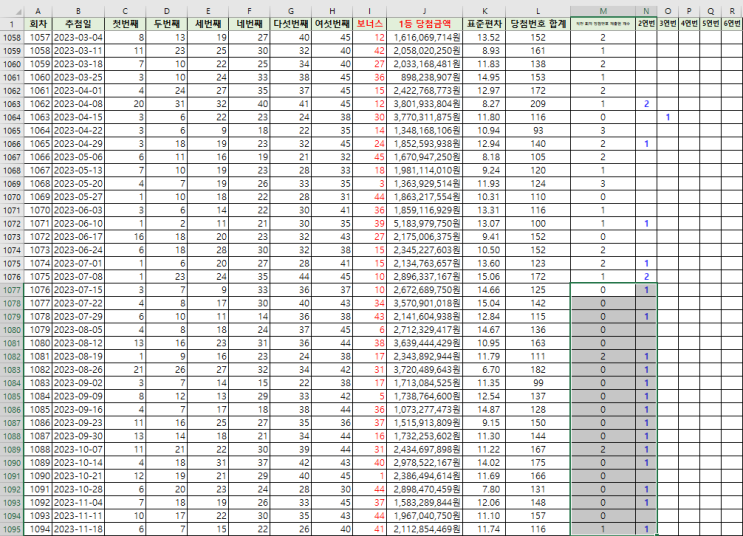Click the 4연번 header cell

coord(689,24)
